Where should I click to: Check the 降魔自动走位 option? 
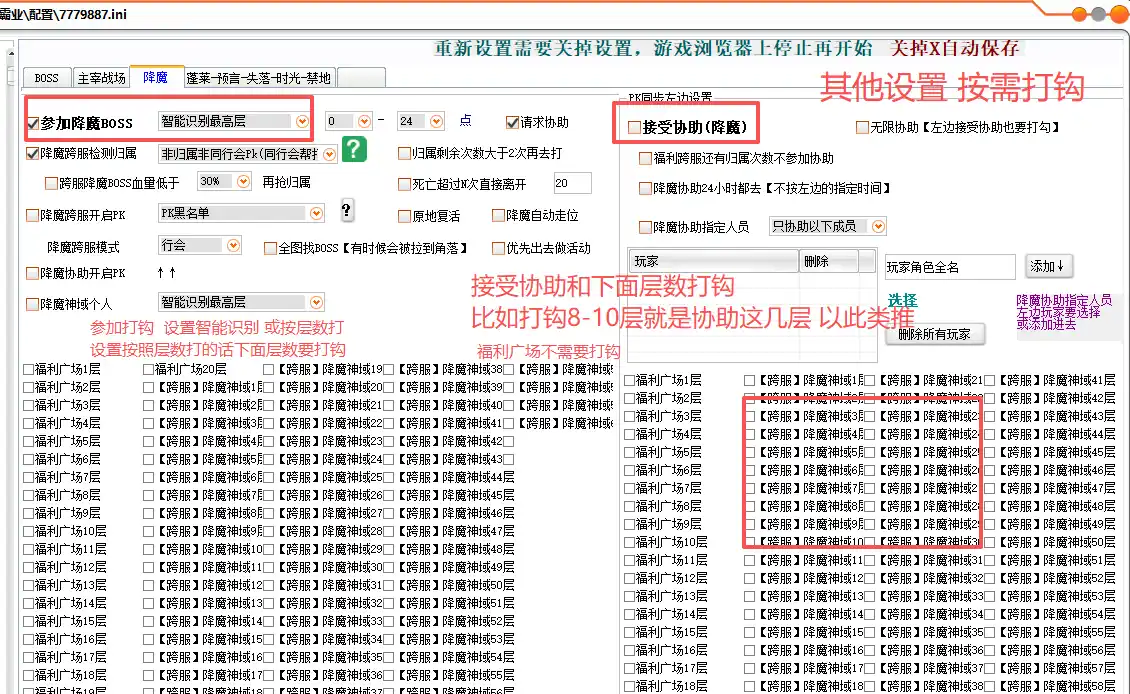tap(498, 215)
